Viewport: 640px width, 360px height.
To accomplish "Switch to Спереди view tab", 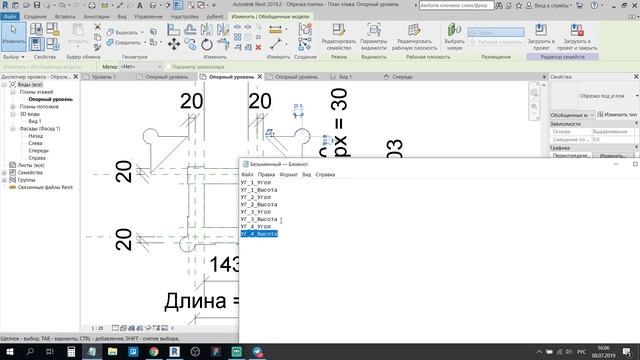I will click(x=402, y=77).
